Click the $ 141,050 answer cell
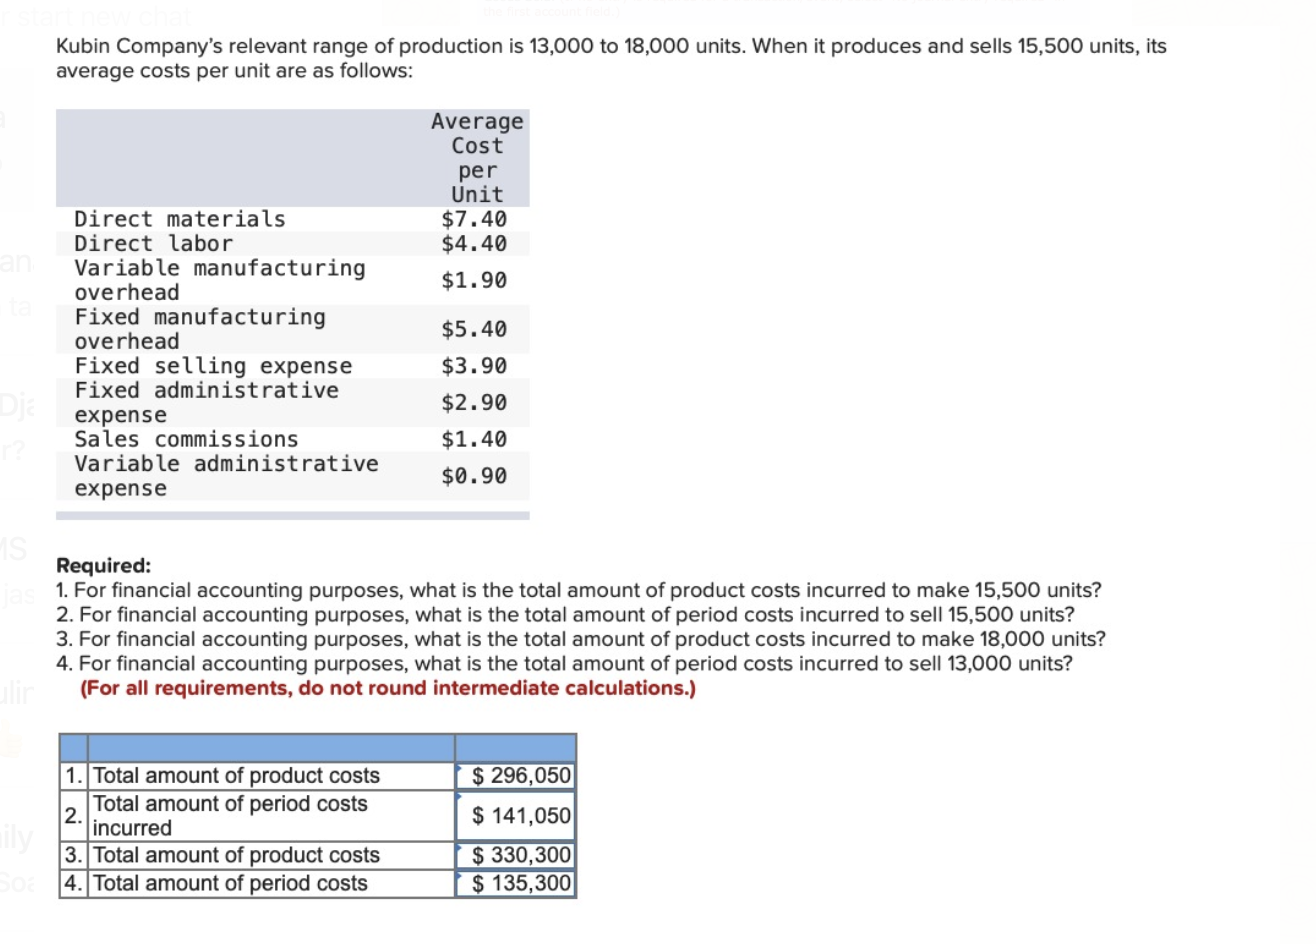 (515, 816)
